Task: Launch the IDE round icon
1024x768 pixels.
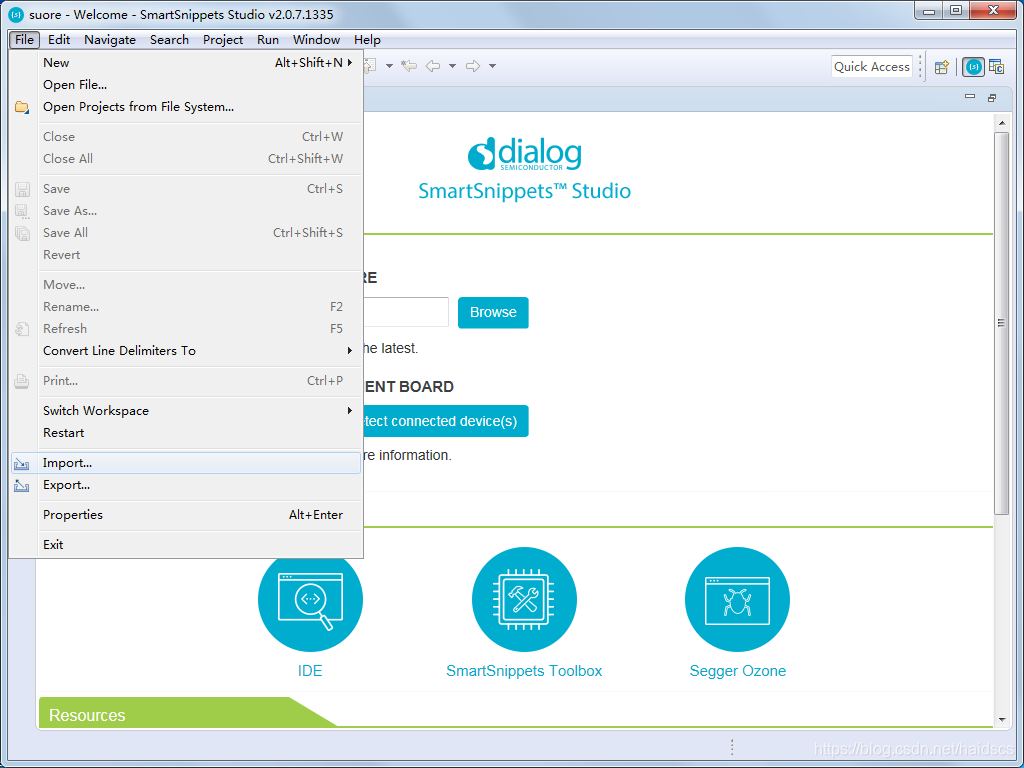Action: click(x=310, y=600)
